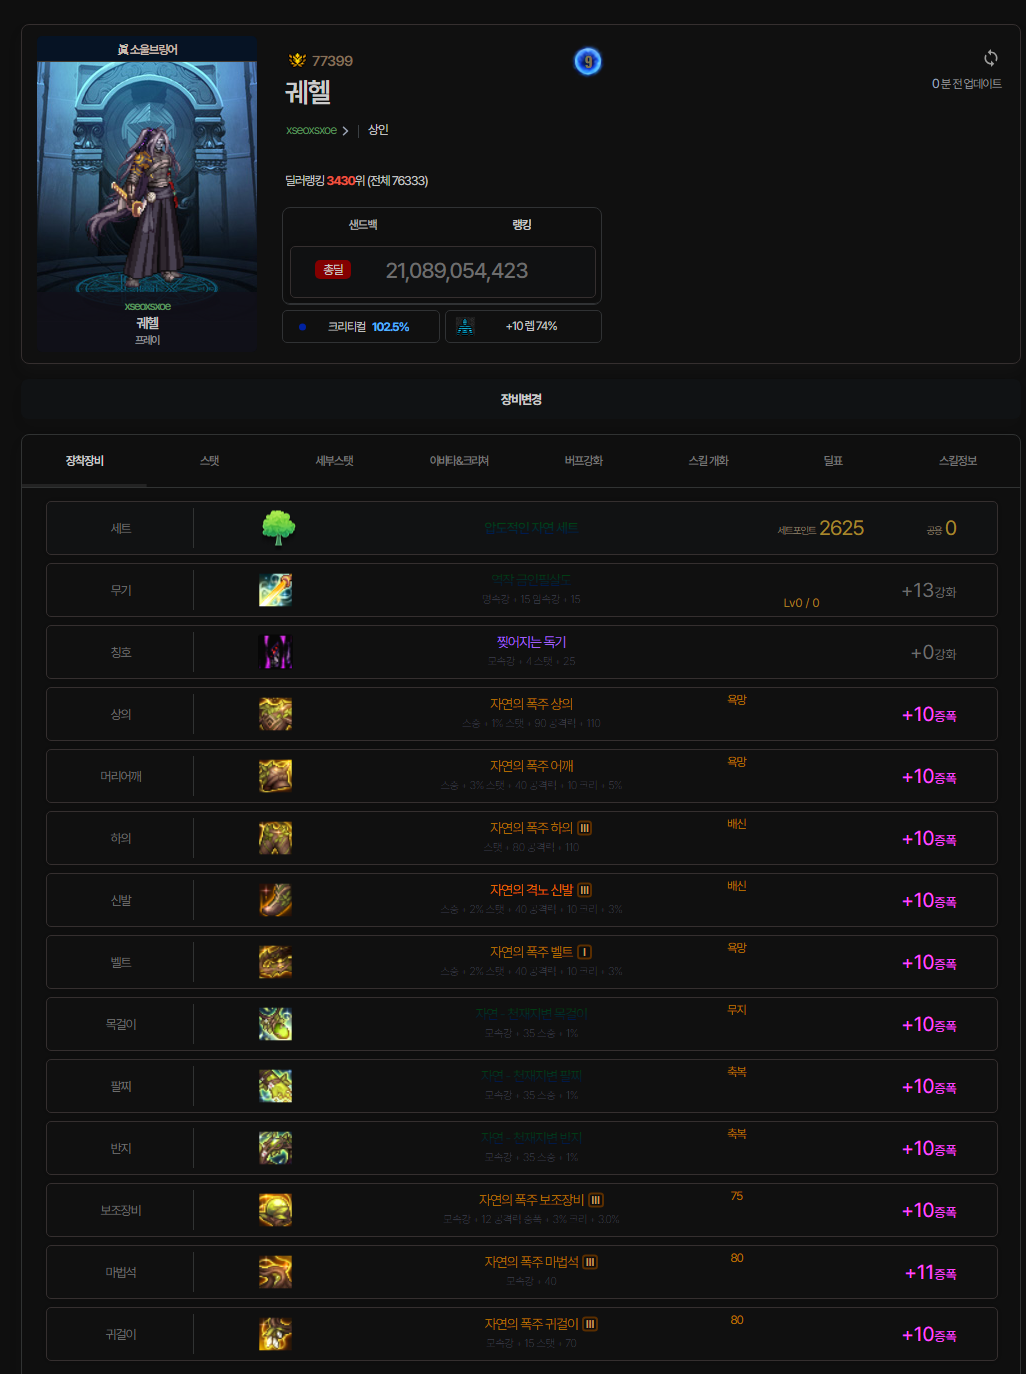The image size is (1026, 1374).
Task: Click the 자연의 폭주 보조장비 icon
Action: coord(275,1210)
